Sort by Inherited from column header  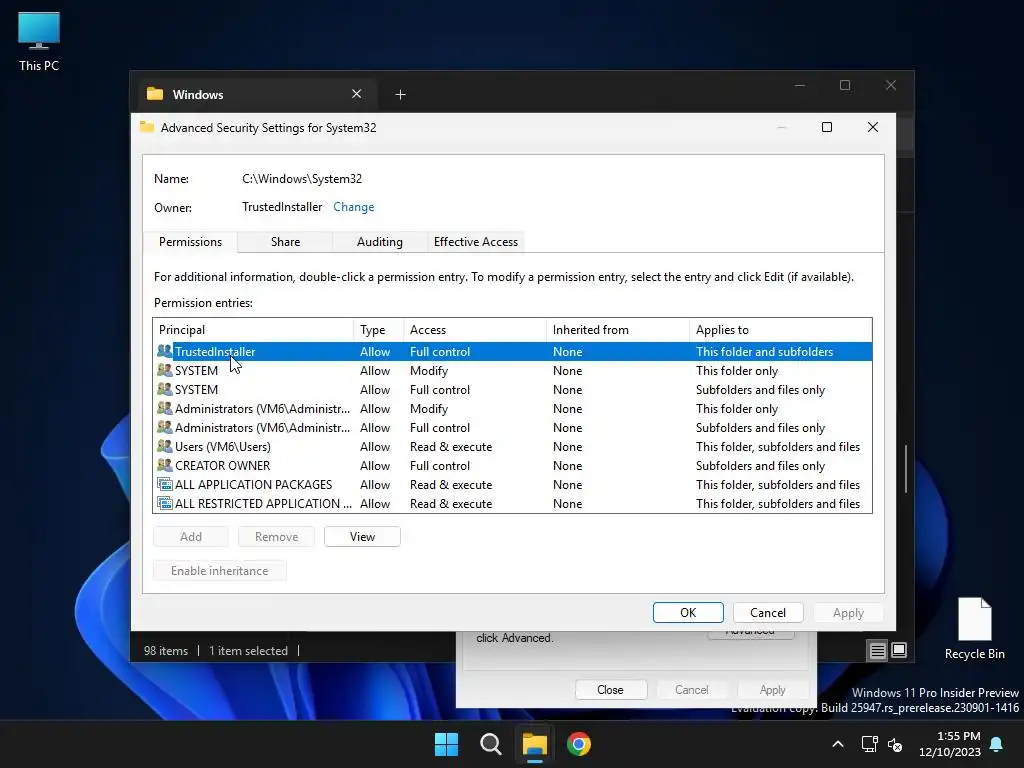tap(618, 330)
